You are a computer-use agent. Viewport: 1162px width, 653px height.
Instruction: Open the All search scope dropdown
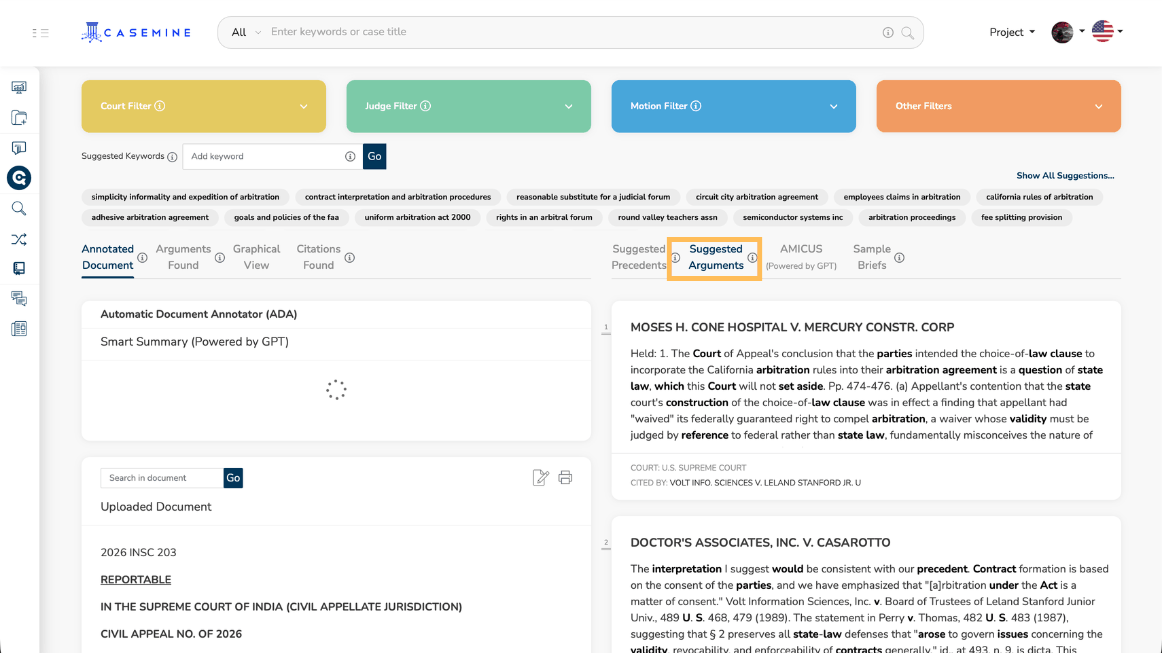[246, 33]
